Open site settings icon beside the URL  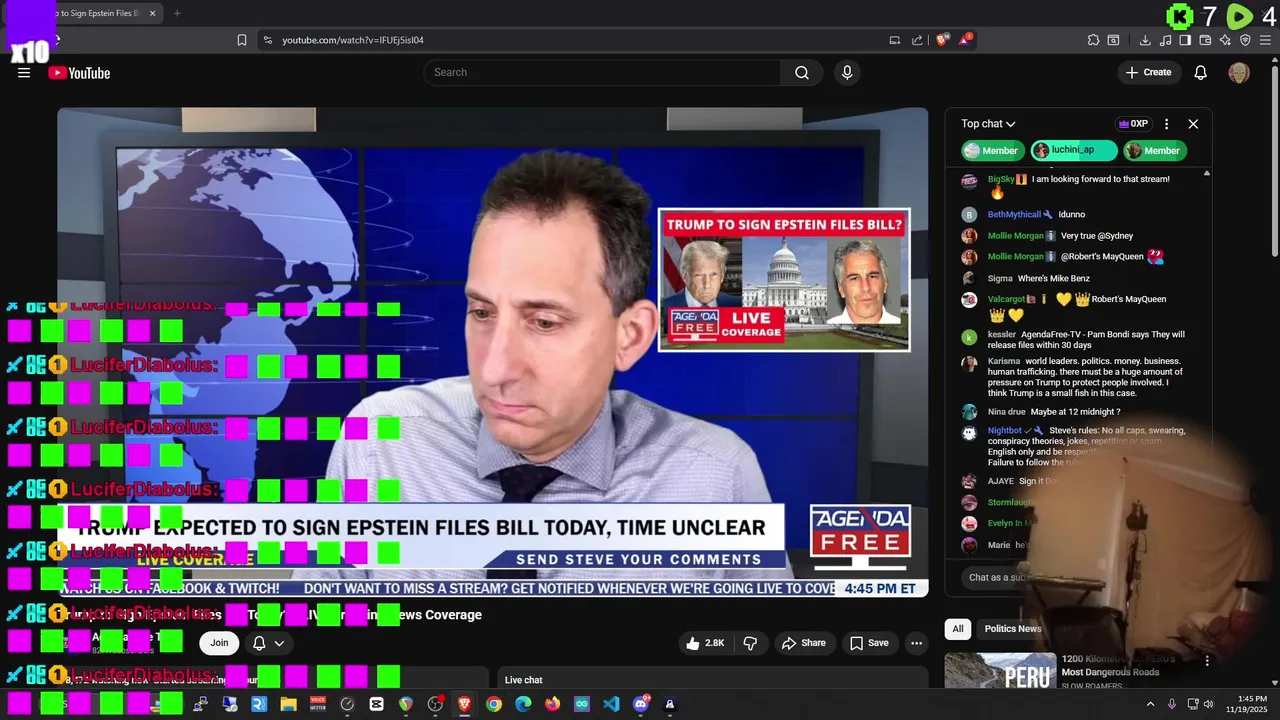click(267, 40)
